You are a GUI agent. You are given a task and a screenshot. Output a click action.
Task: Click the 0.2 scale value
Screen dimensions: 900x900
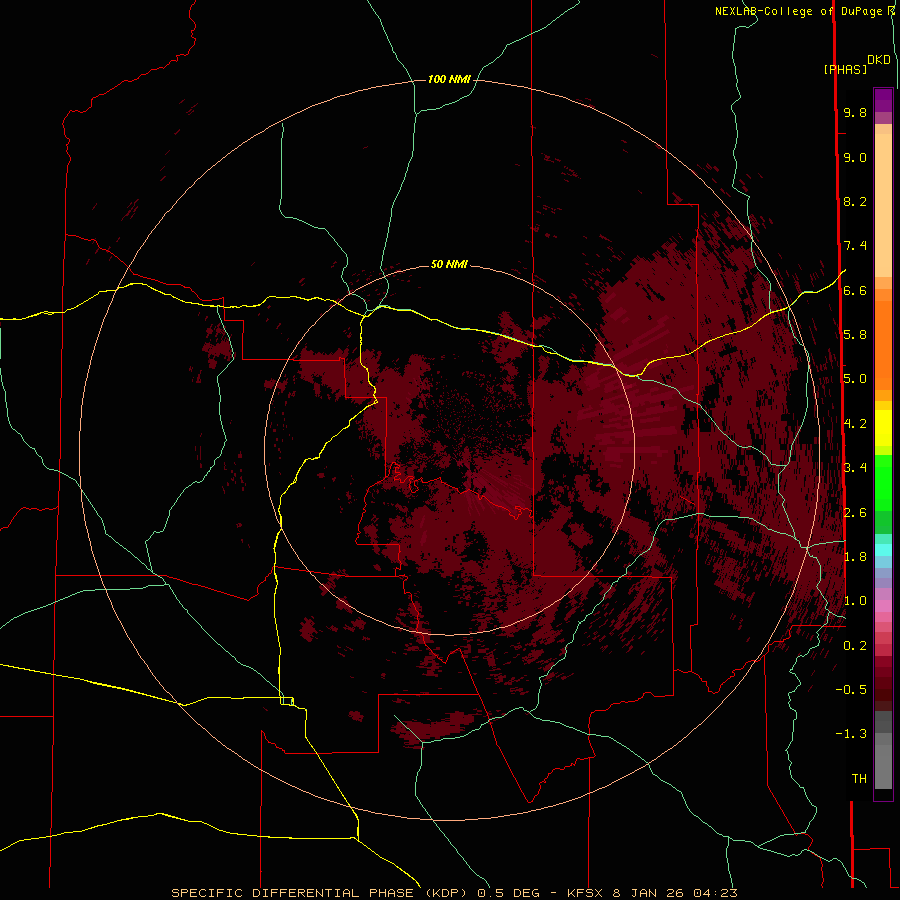(855, 646)
